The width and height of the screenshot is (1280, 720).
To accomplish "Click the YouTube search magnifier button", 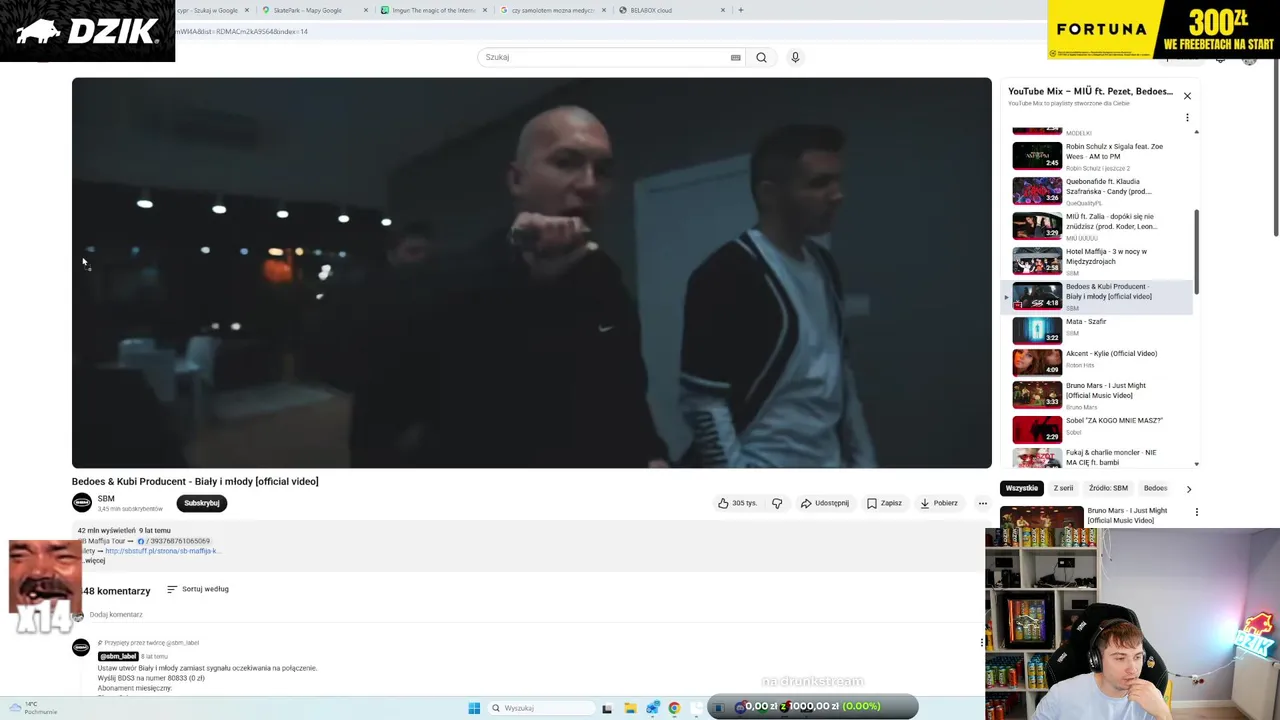I will (761, 57).
